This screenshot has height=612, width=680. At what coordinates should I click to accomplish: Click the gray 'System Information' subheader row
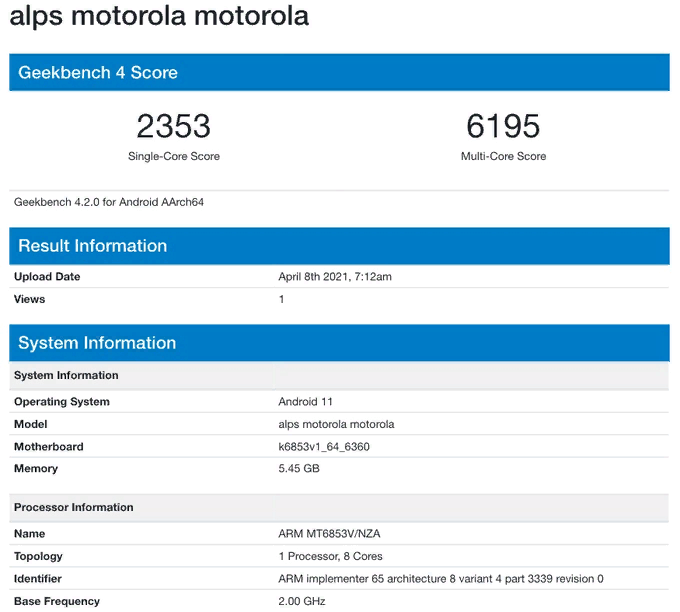tap(339, 375)
